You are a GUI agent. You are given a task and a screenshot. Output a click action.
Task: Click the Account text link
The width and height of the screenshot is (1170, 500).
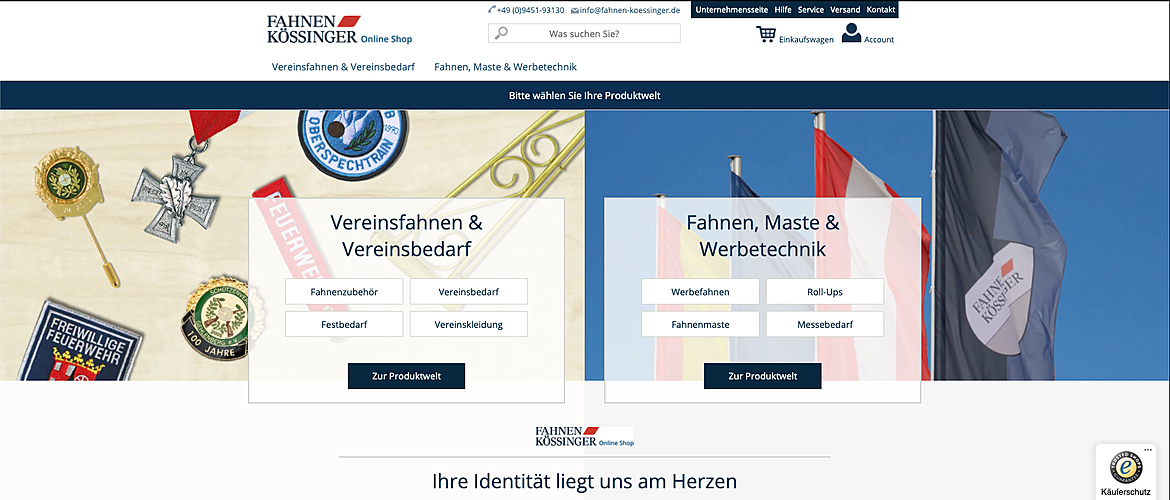(x=879, y=40)
